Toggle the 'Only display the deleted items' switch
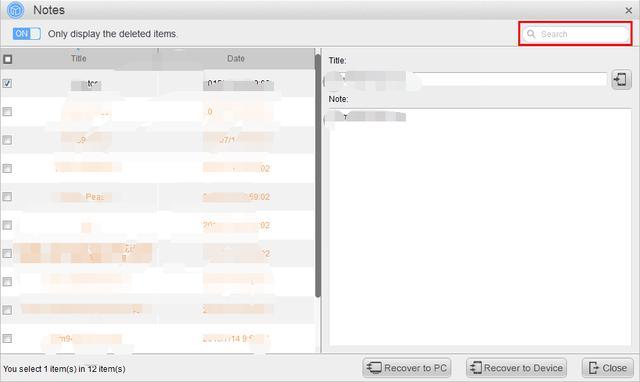Viewport: 640px width, 382px height. click(x=27, y=33)
